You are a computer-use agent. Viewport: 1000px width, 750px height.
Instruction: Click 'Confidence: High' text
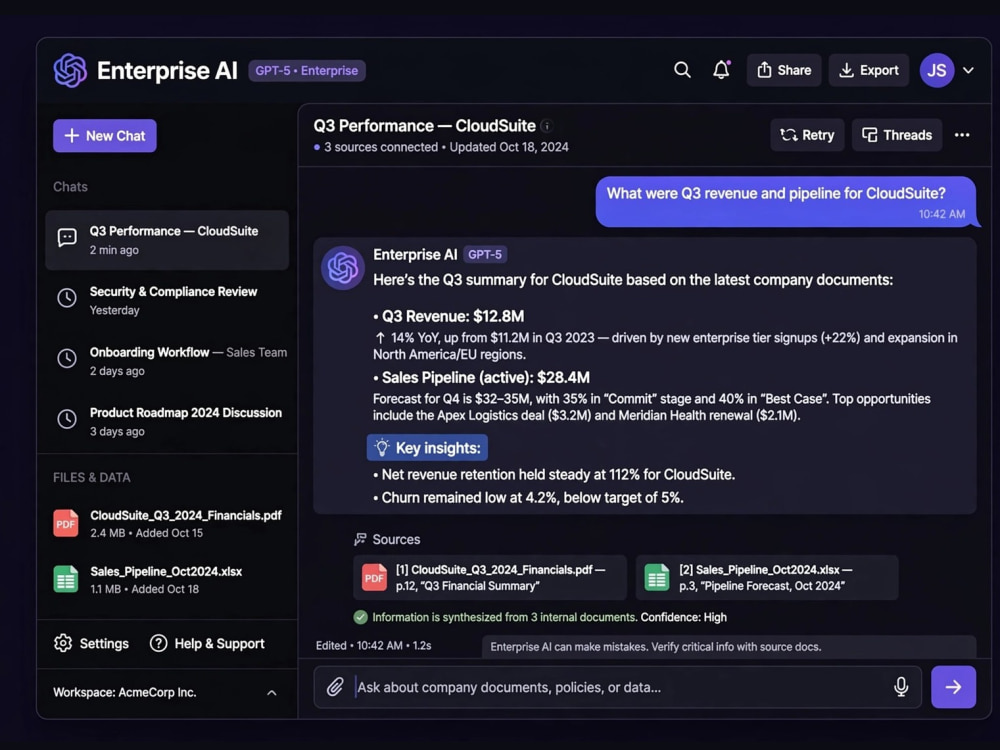(684, 617)
